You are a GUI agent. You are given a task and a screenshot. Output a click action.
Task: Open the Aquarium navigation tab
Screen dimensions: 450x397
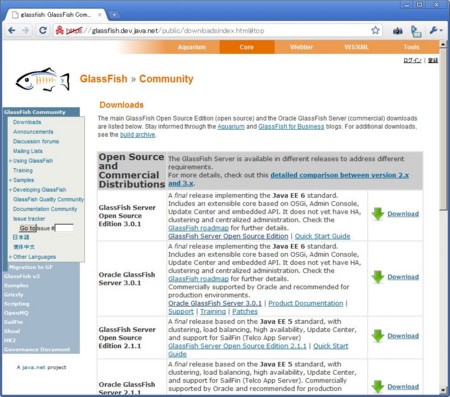tap(192, 47)
